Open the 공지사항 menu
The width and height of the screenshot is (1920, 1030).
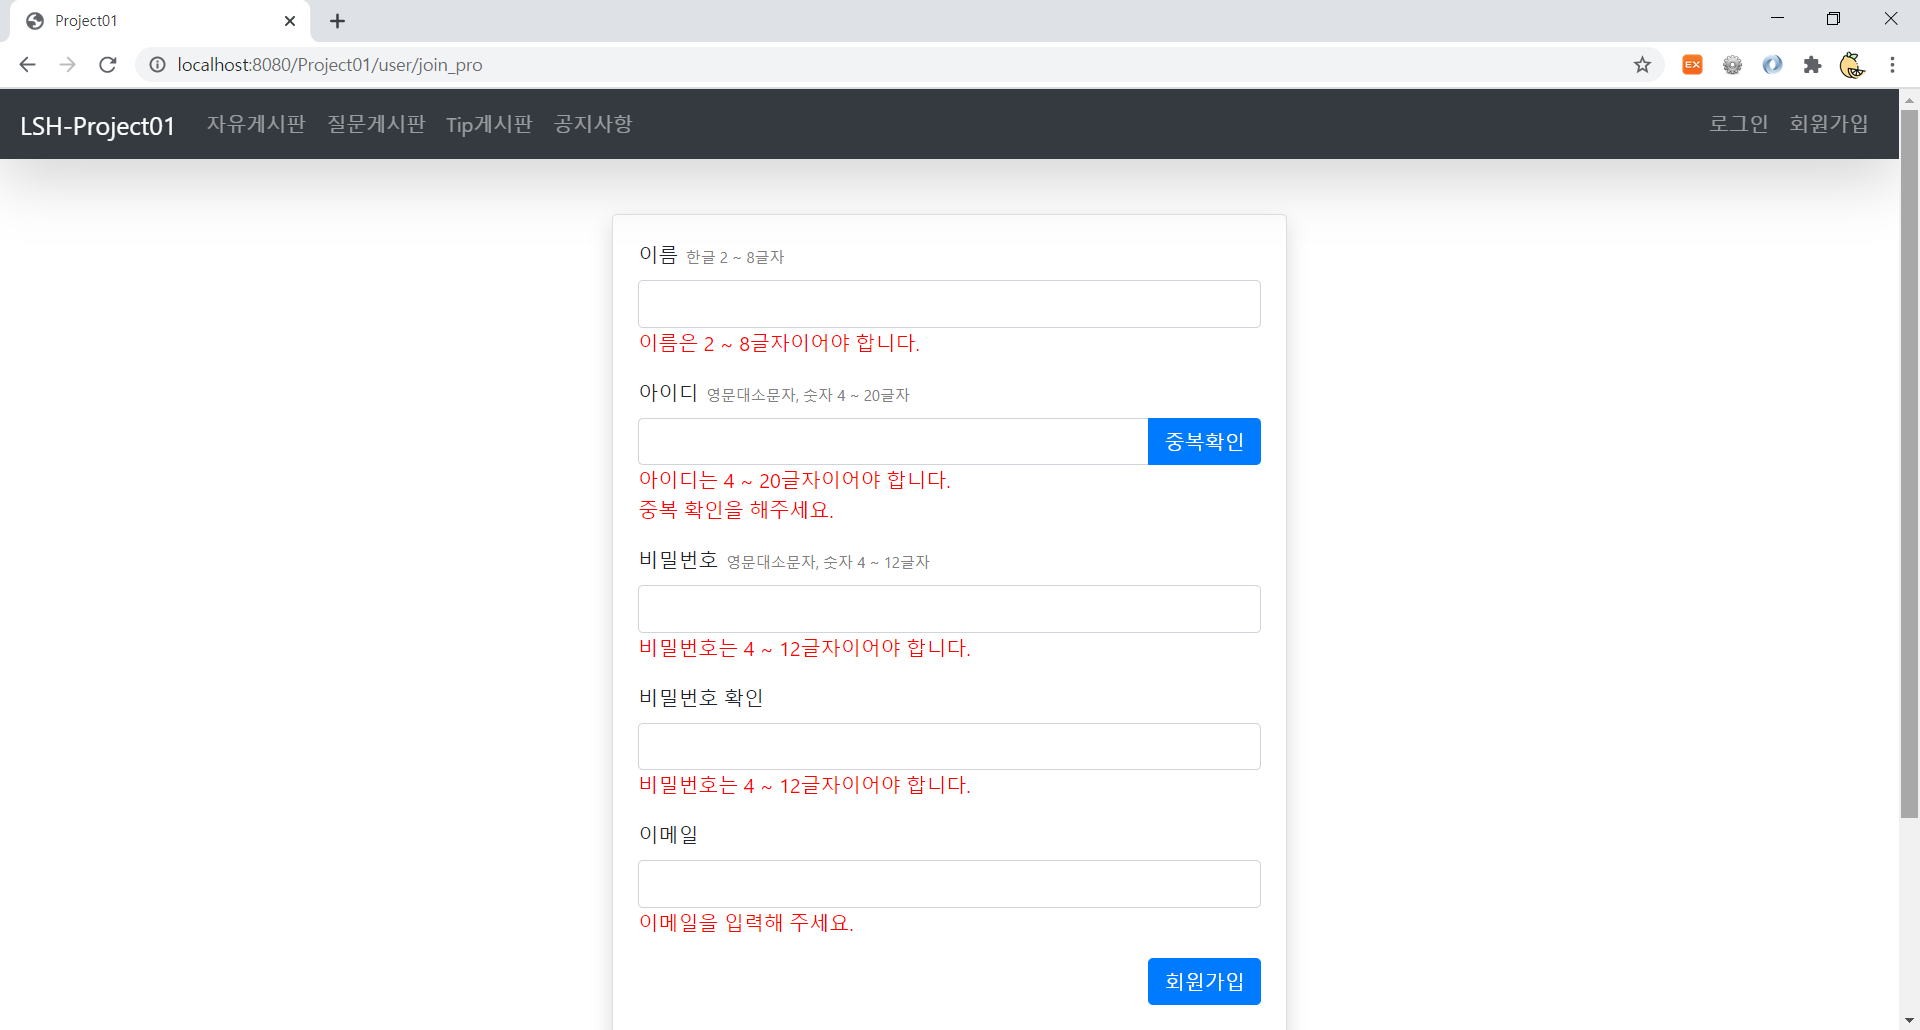(593, 124)
